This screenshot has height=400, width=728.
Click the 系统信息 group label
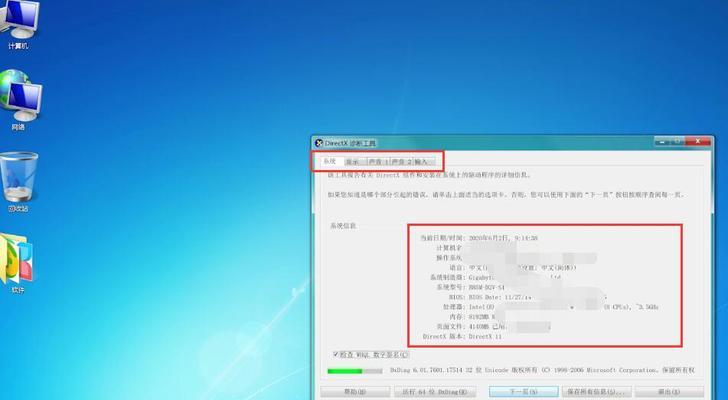point(343,226)
